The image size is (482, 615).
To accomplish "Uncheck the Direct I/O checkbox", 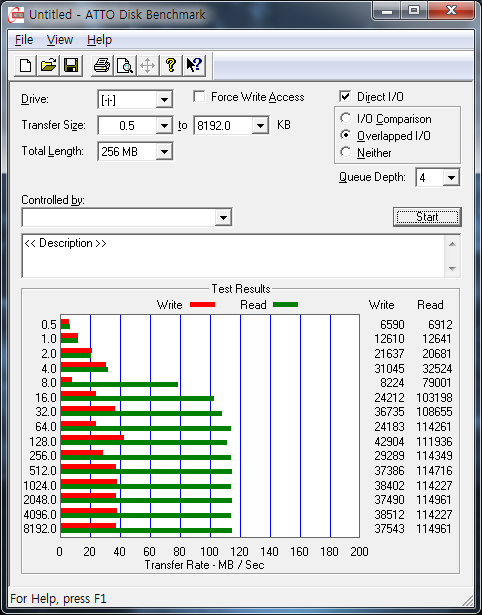I will (x=345, y=96).
